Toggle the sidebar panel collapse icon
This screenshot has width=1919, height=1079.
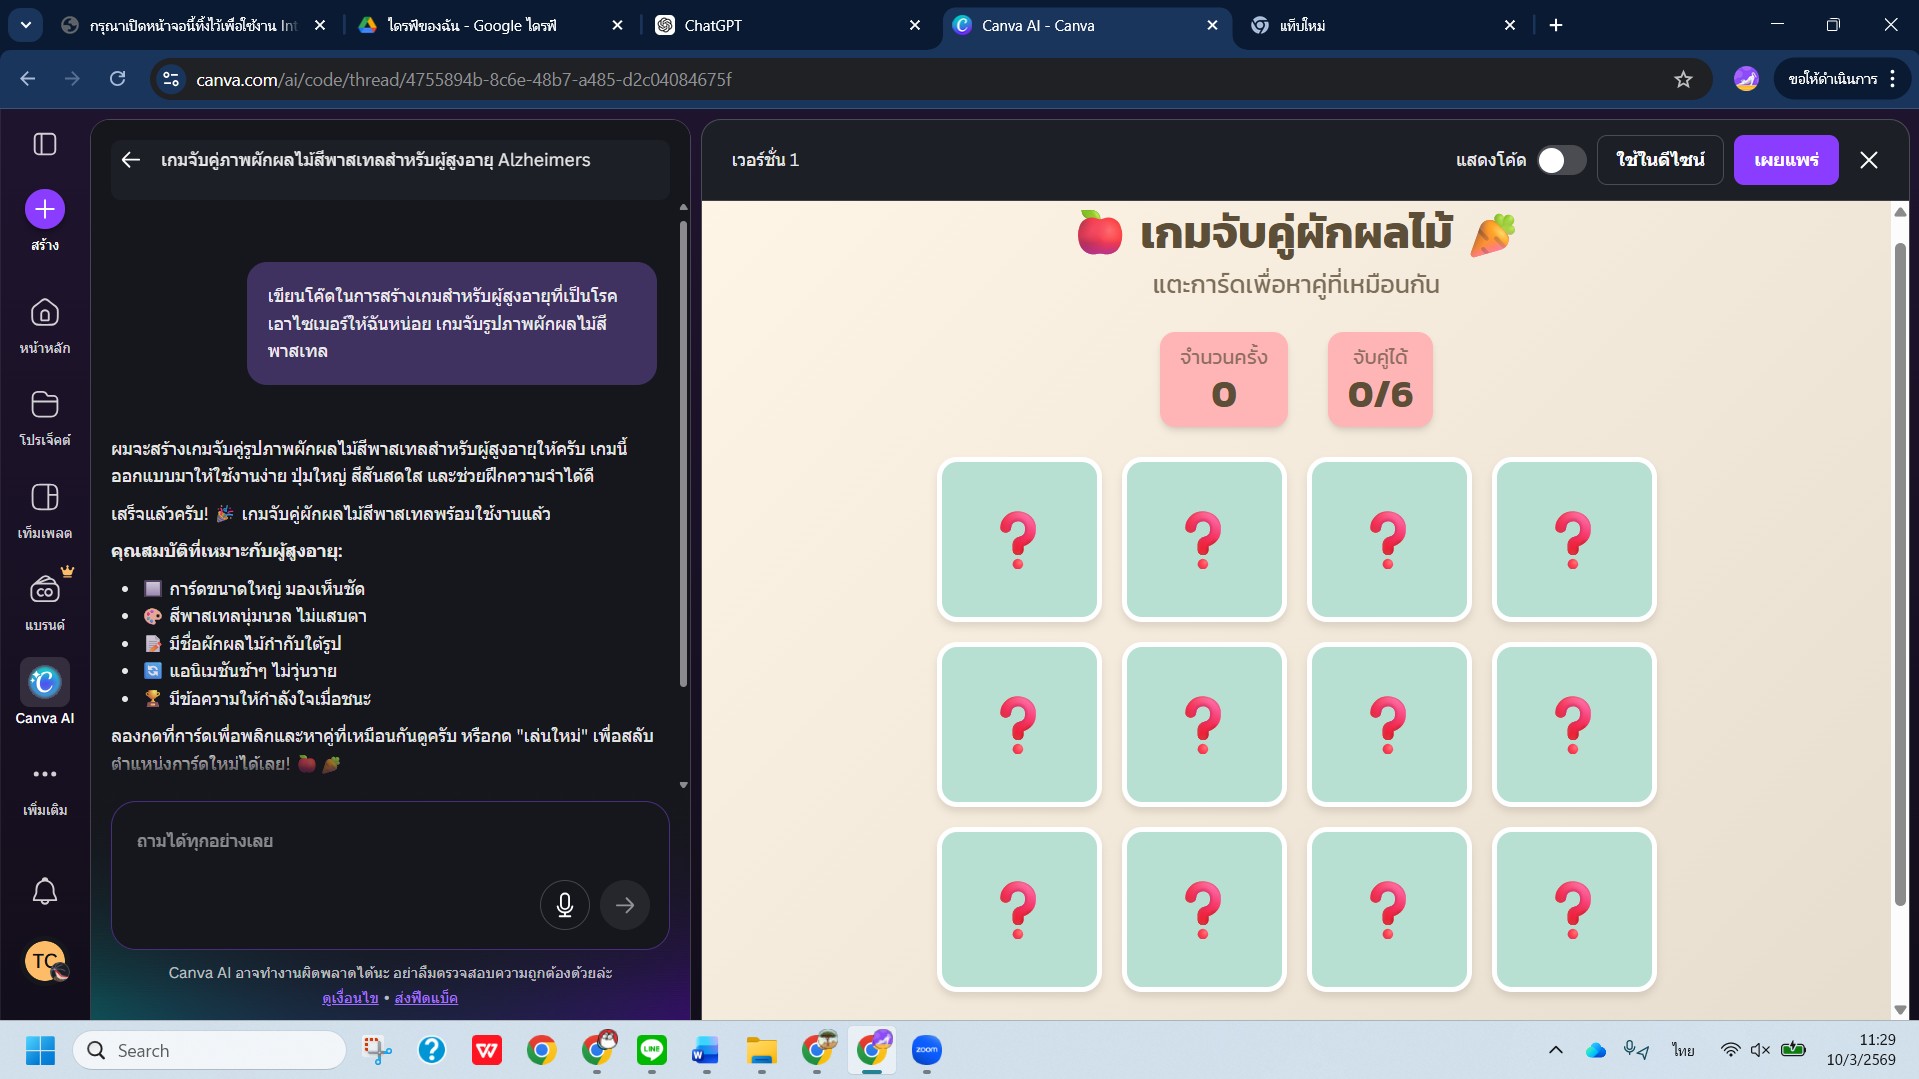[x=45, y=144]
